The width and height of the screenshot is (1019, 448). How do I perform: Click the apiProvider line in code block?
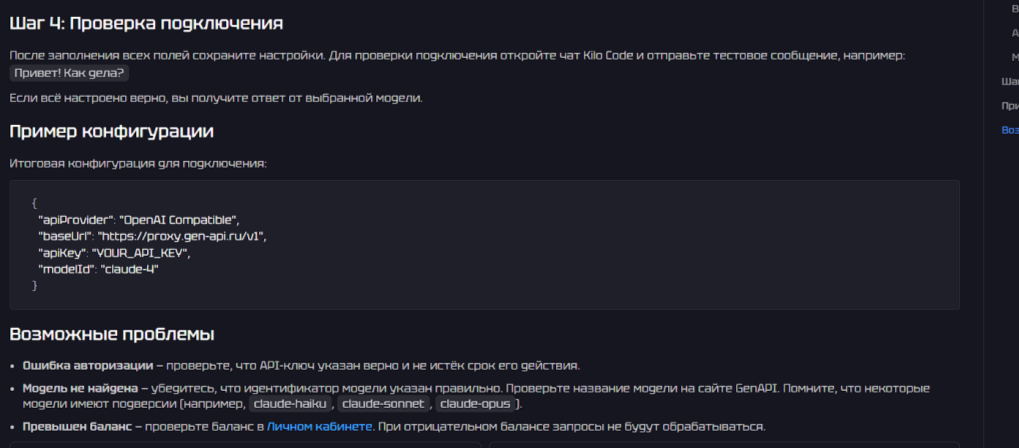(138, 218)
